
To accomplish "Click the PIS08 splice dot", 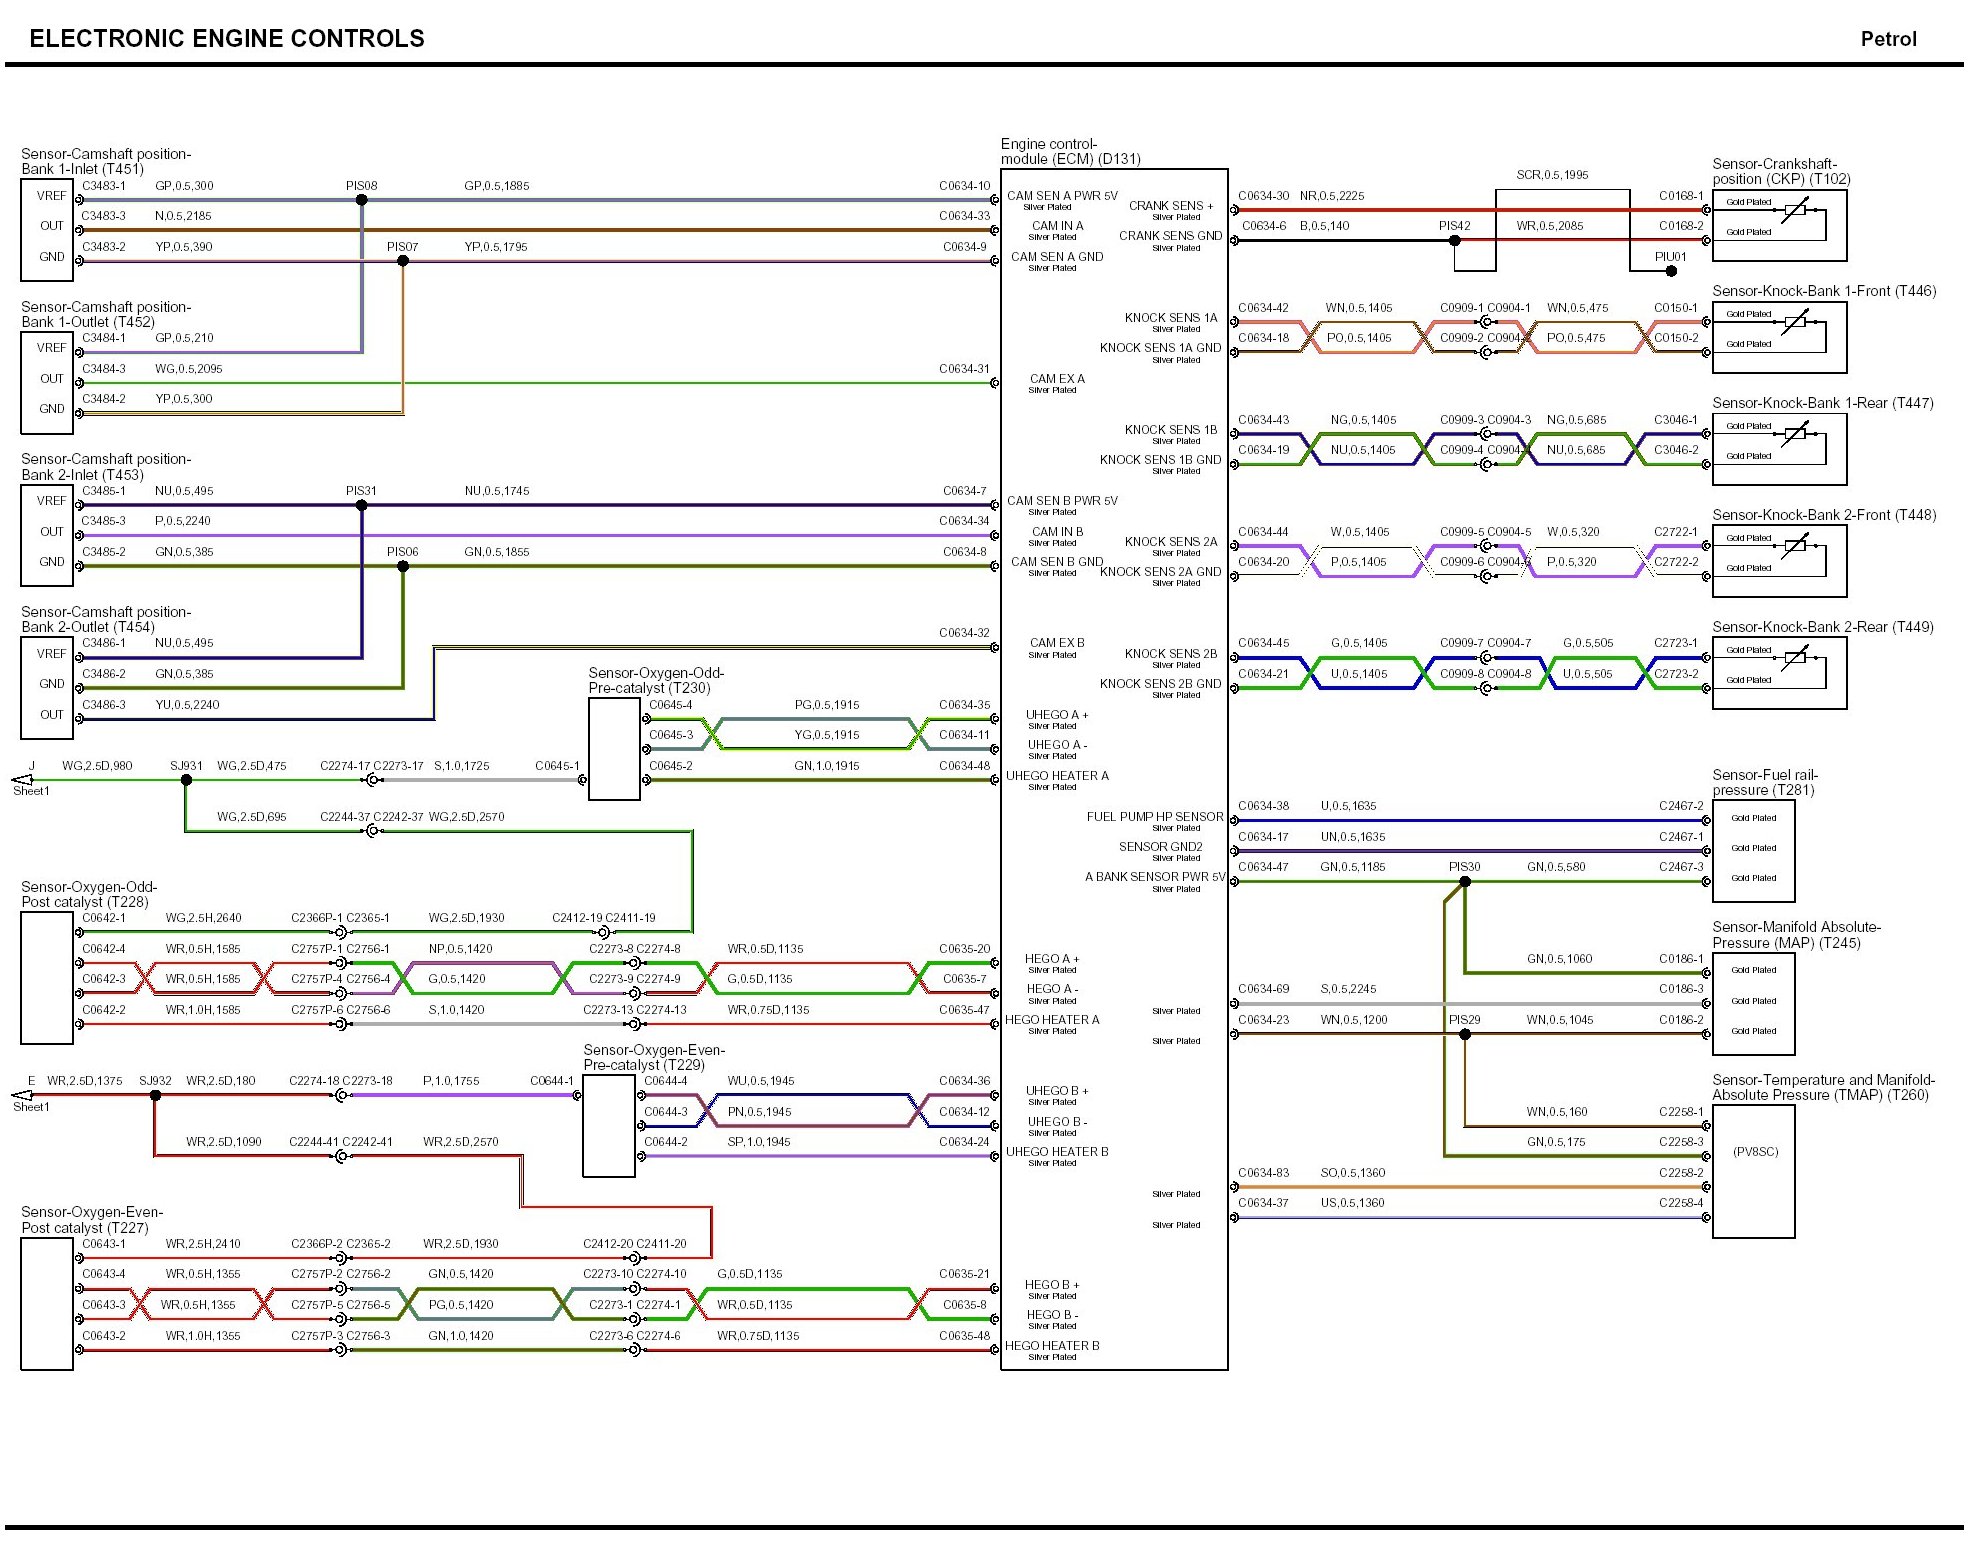I will click(362, 200).
